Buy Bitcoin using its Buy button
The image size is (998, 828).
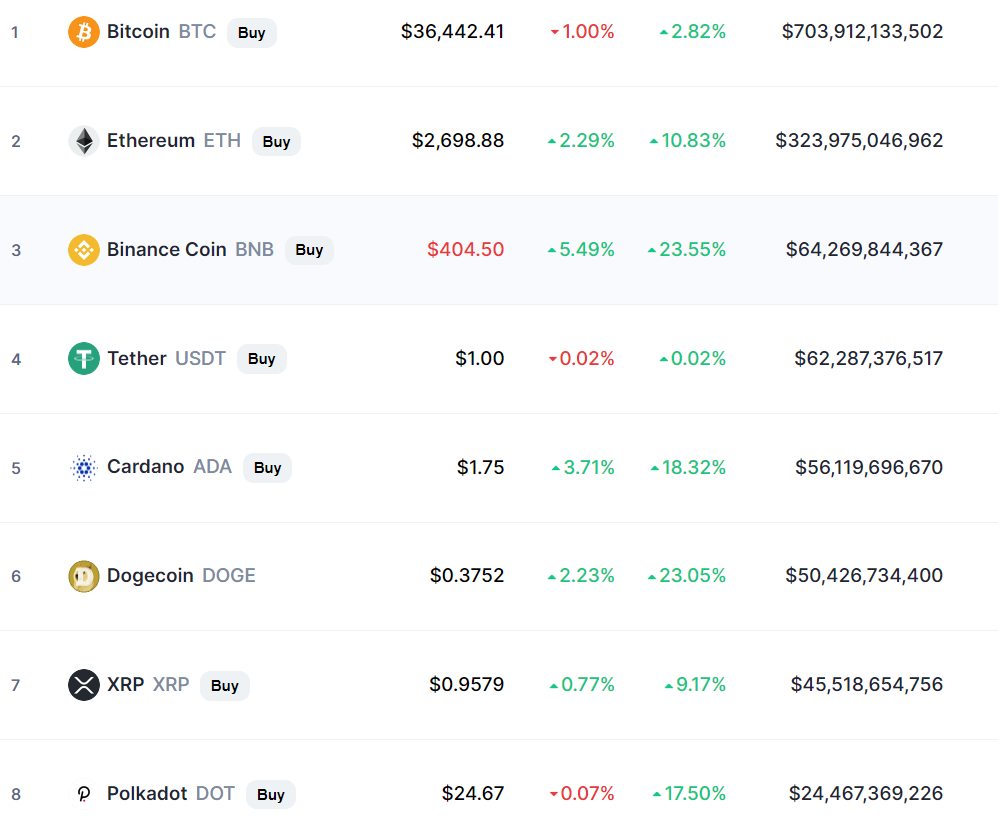pos(251,32)
